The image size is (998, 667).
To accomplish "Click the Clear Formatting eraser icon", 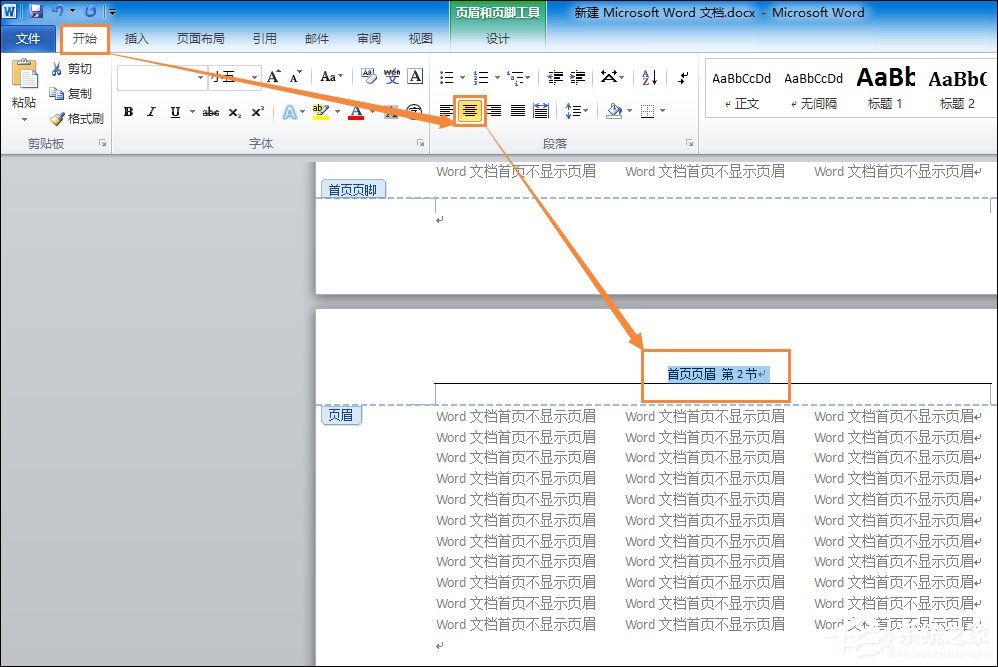I will [x=368, y=77].
